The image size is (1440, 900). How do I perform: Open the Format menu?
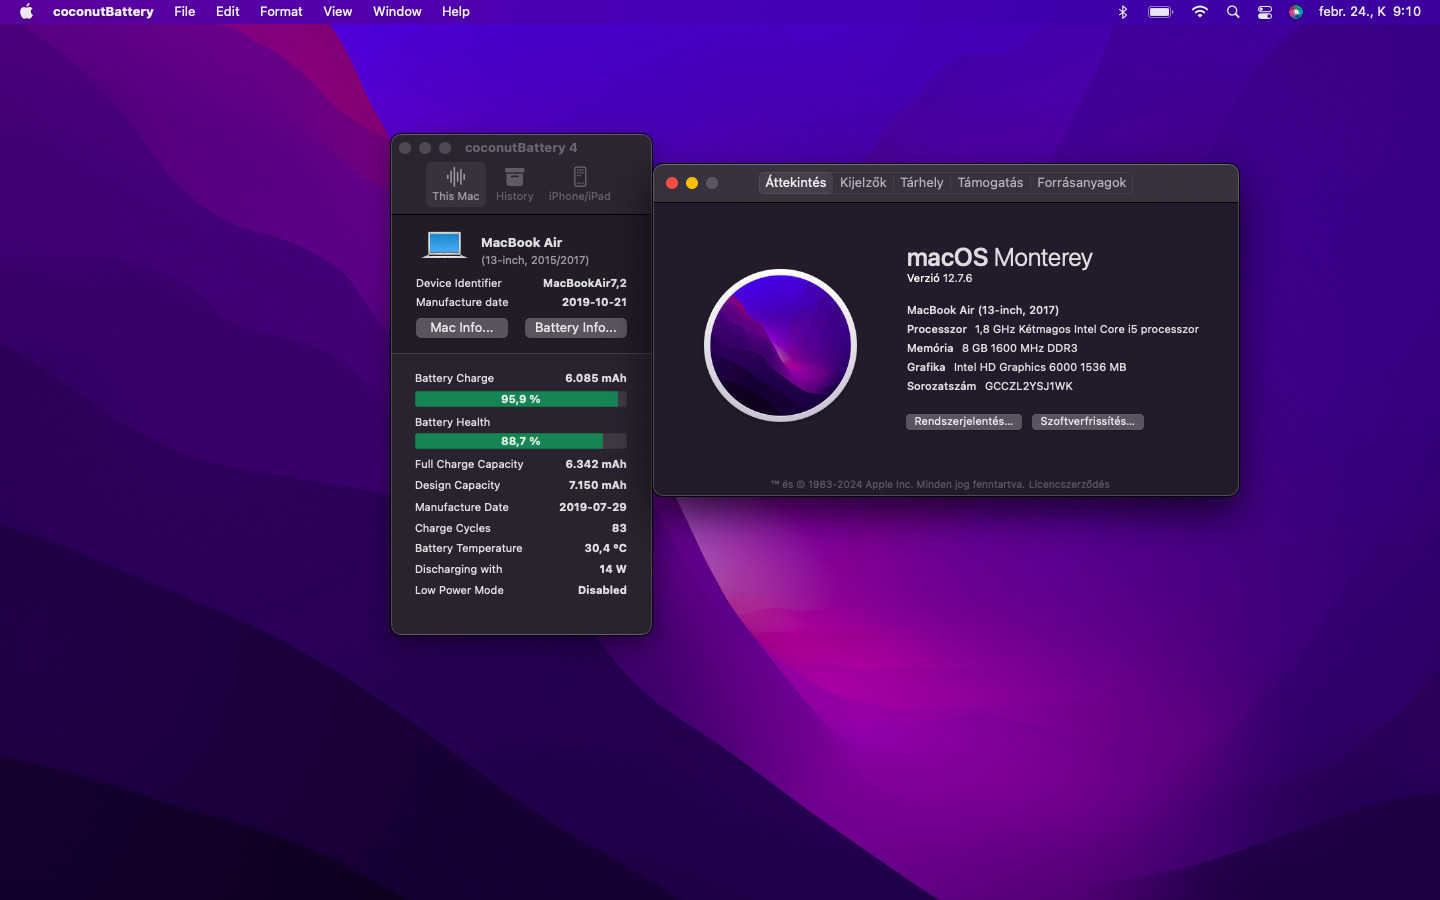[x=281, y=12]
